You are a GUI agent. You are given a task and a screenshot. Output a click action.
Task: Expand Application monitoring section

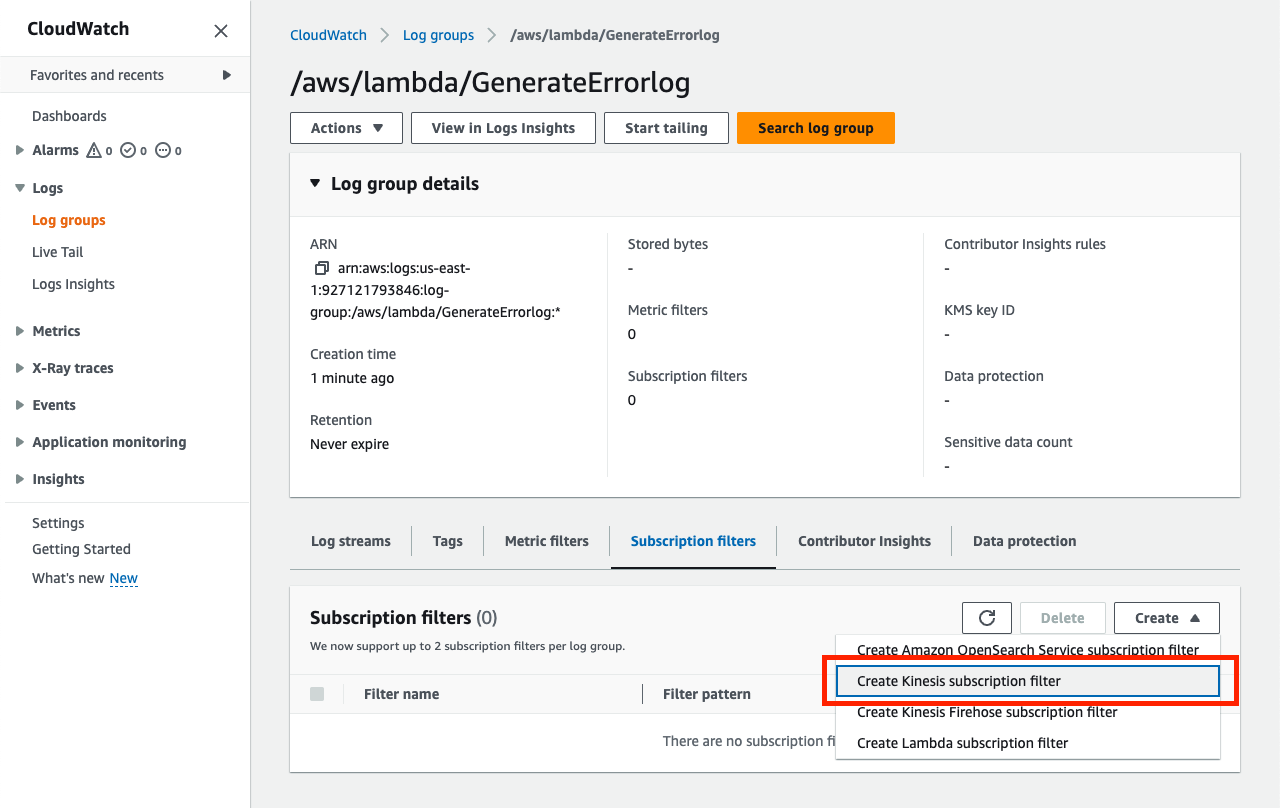coord(20,442)
